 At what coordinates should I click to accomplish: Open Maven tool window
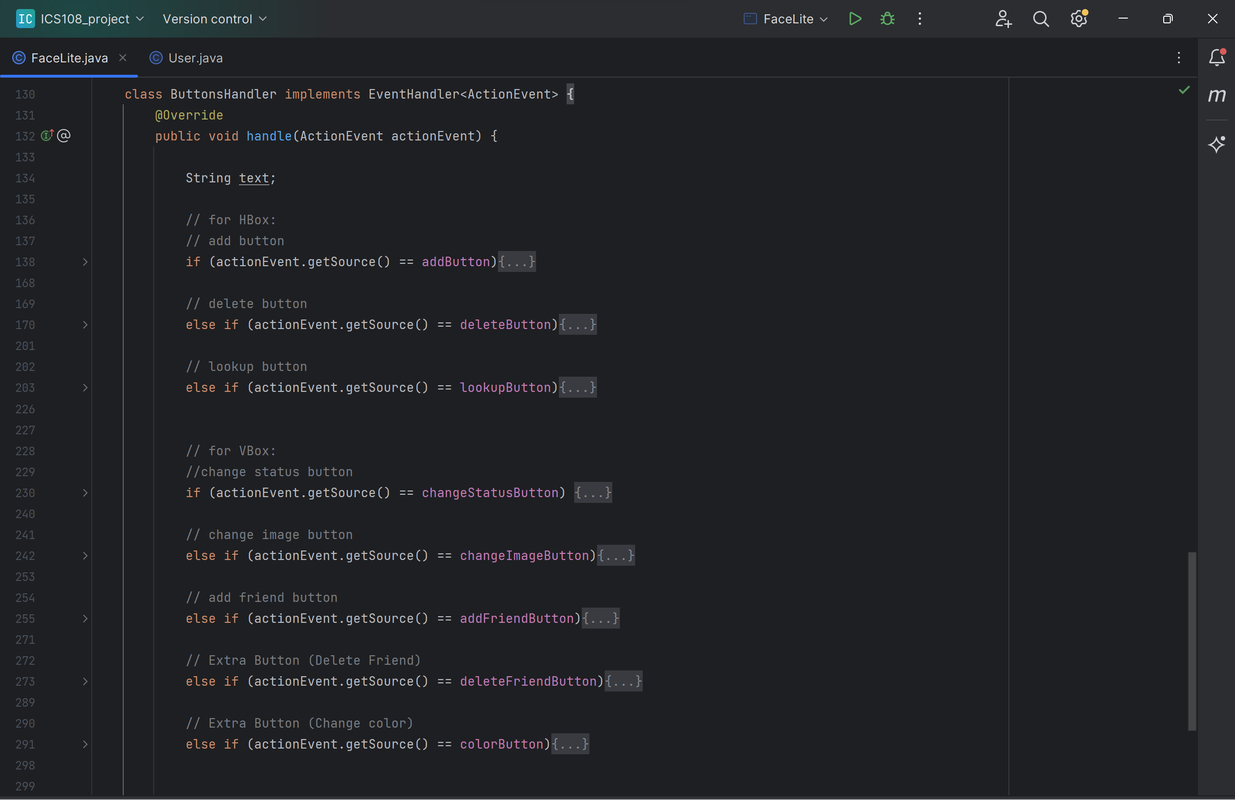pyautogui.click(x=1217, y=96)
